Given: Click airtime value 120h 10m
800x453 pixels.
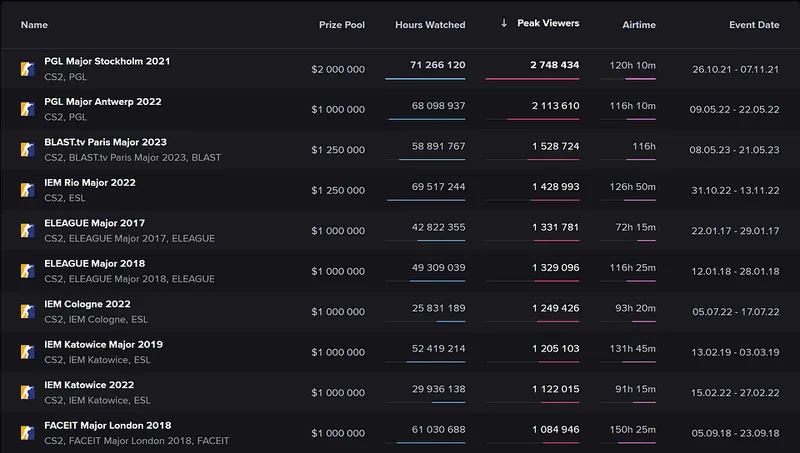Looking at the screenshot, I should point(633,65).
